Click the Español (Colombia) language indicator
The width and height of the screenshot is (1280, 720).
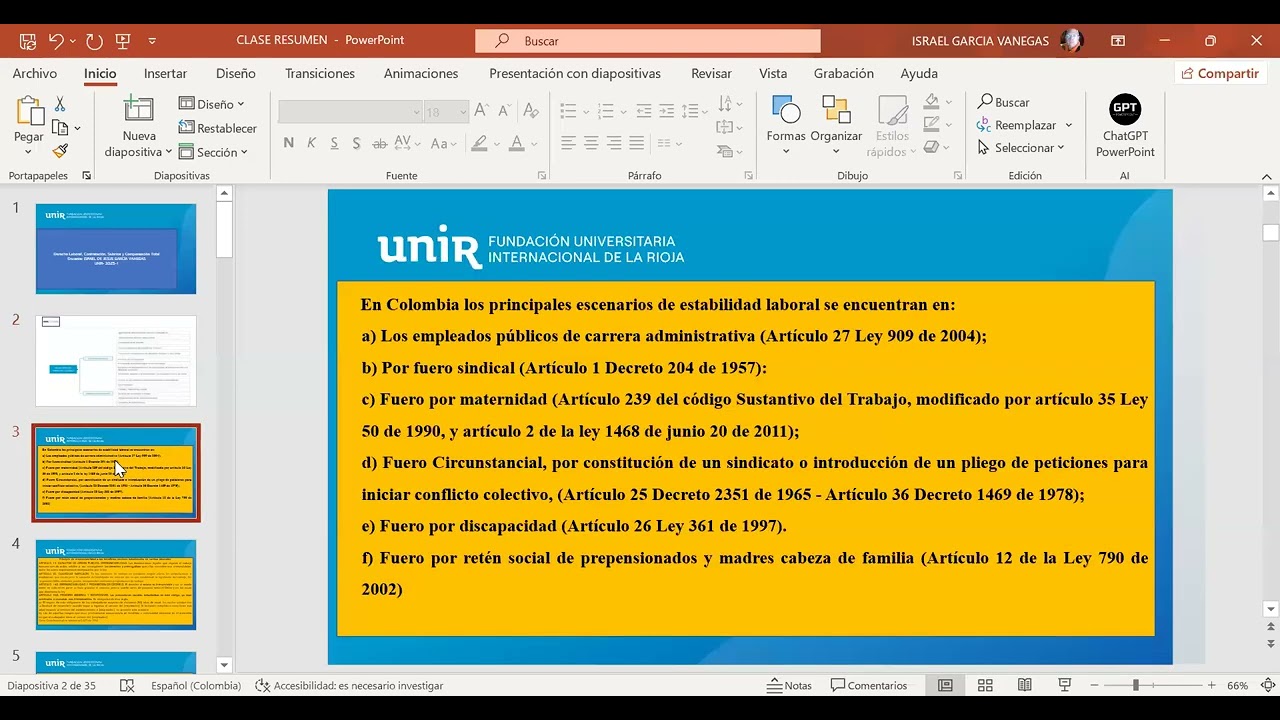tap(196, 686)
